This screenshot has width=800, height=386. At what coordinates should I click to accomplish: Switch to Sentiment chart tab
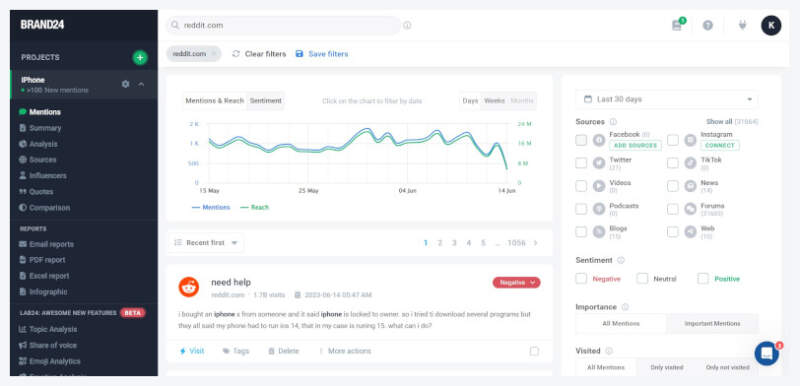coord(265,100)
